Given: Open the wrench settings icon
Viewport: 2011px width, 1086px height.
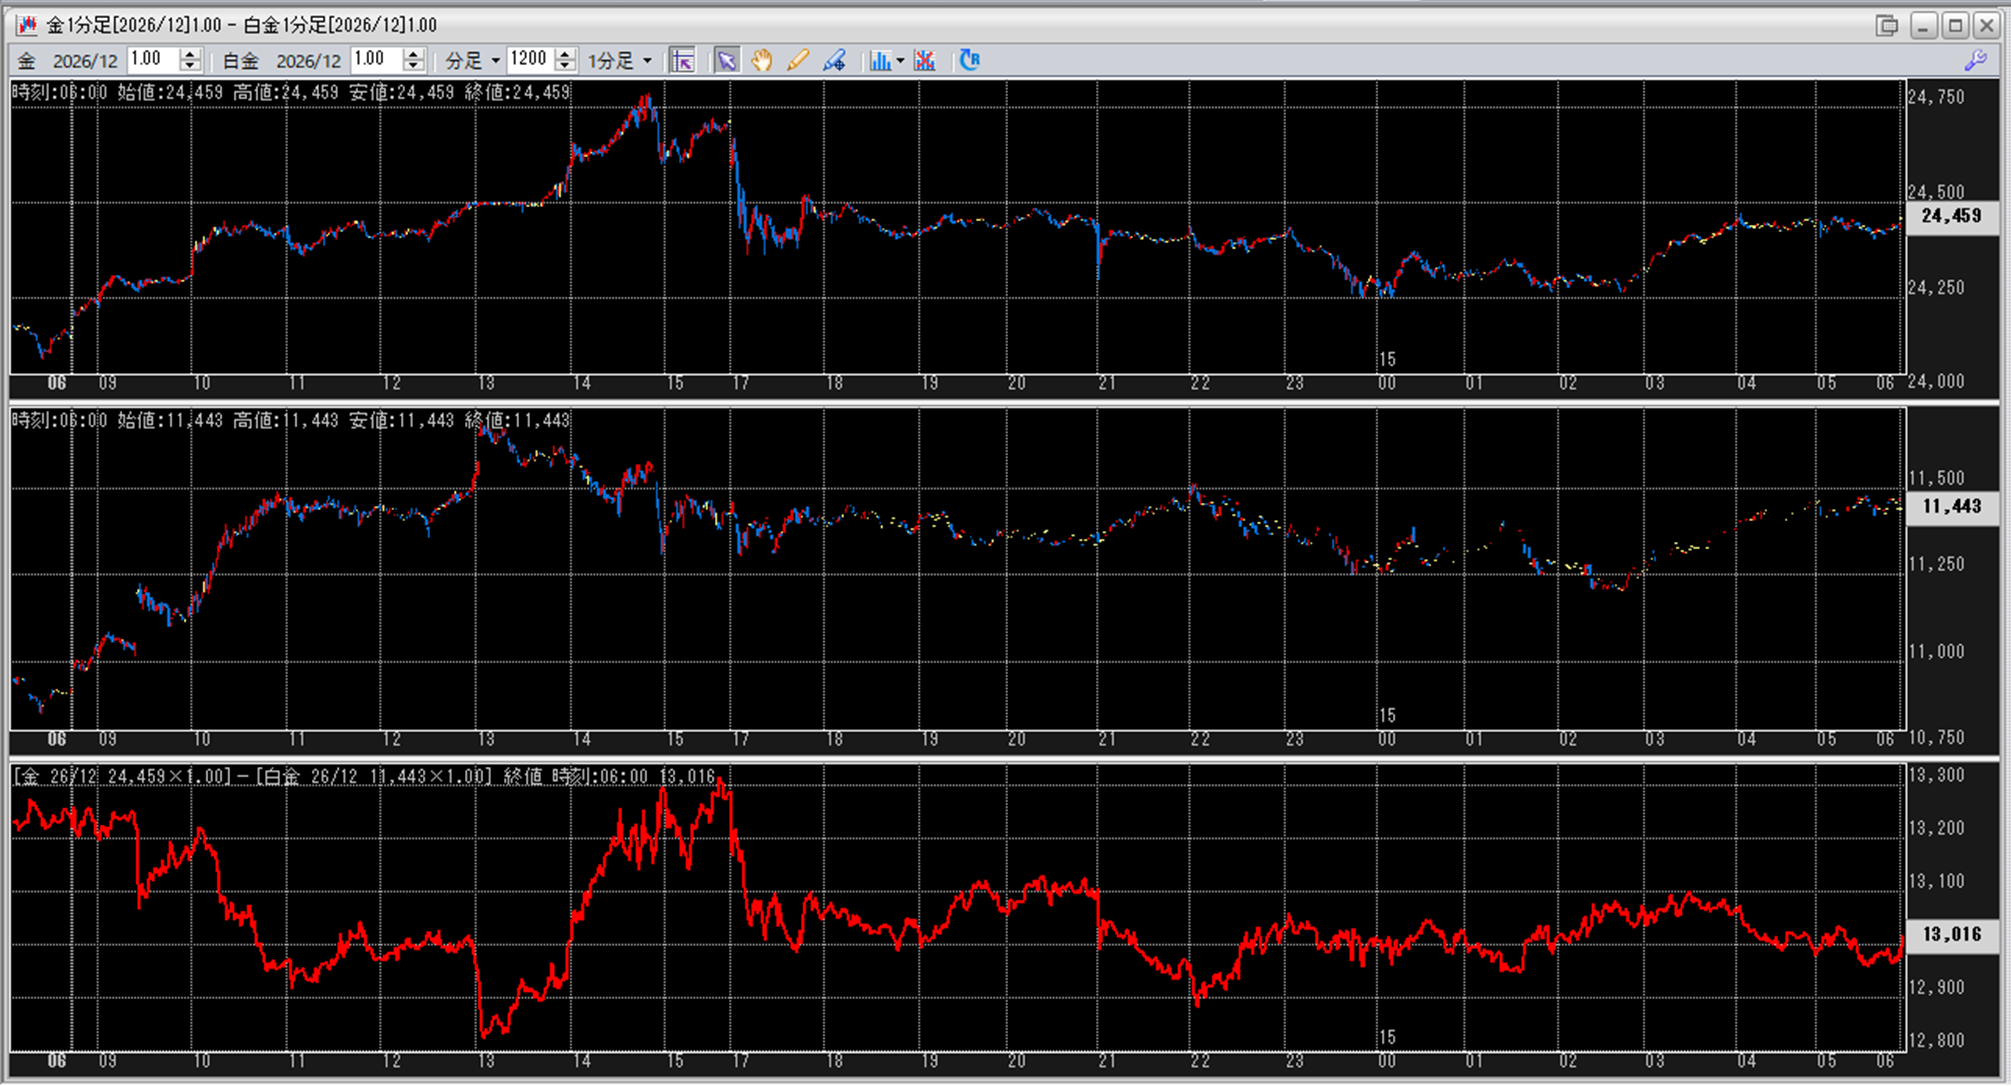Looking at the screenshot, I should click(1975, 61).
